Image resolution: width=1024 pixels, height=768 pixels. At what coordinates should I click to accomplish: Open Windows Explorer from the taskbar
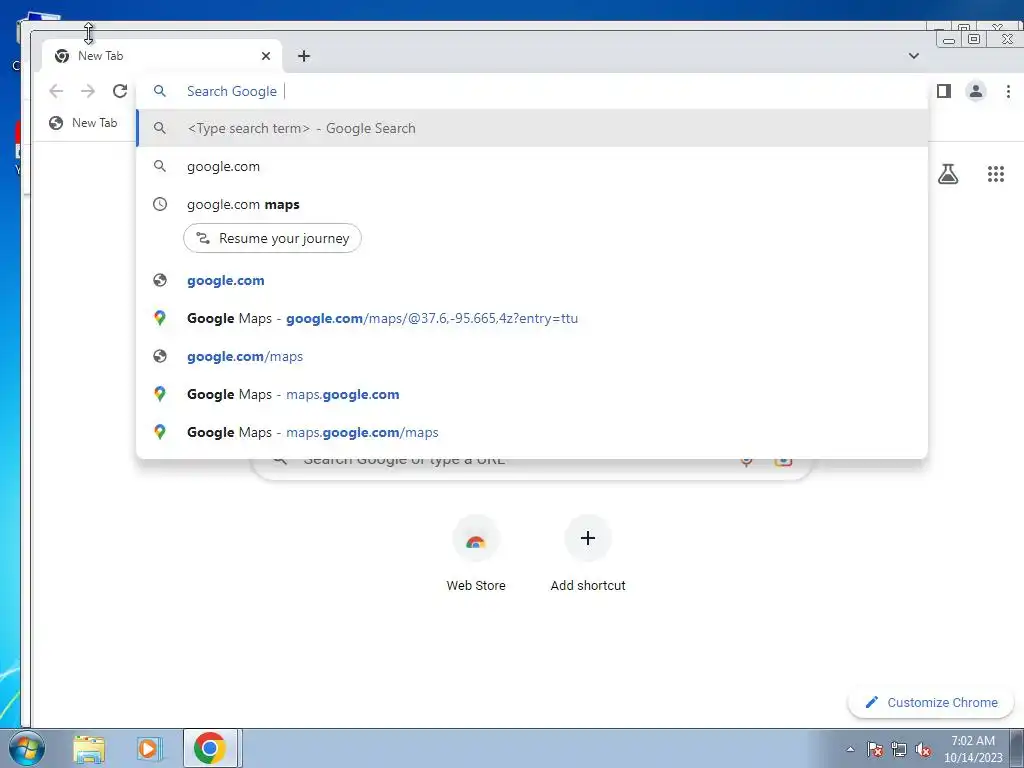click(x=89, y=748)
